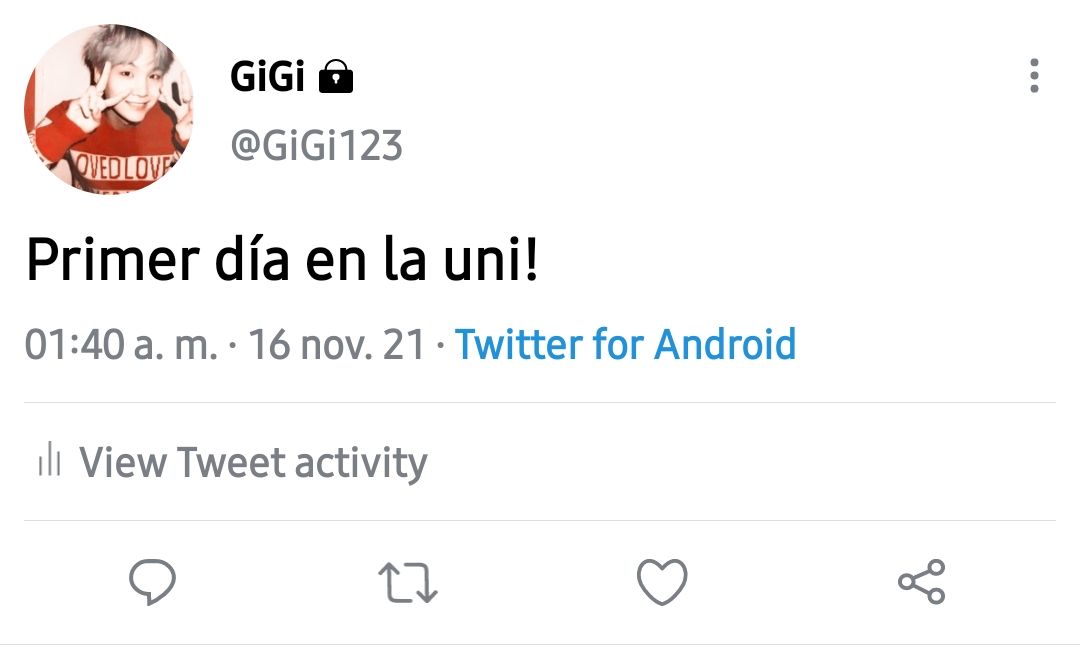Click the 01:40 a. m. timestamp
Screen dimensions: 1080x659
(x=121, y=344)
